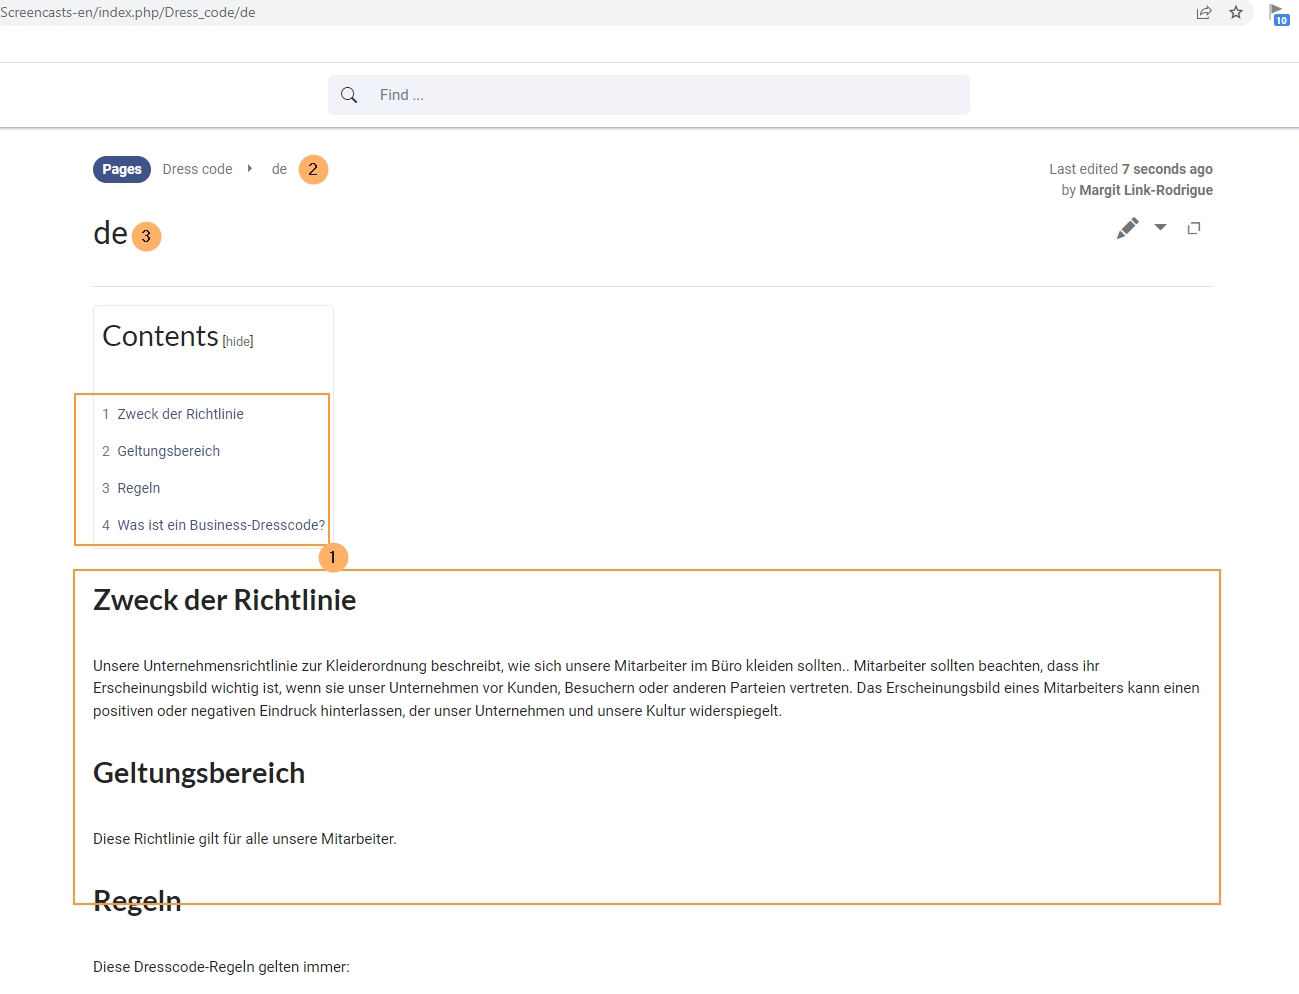Open Margit Link-Rodrigue user link
The image size is (1299, 994).
1146,190
